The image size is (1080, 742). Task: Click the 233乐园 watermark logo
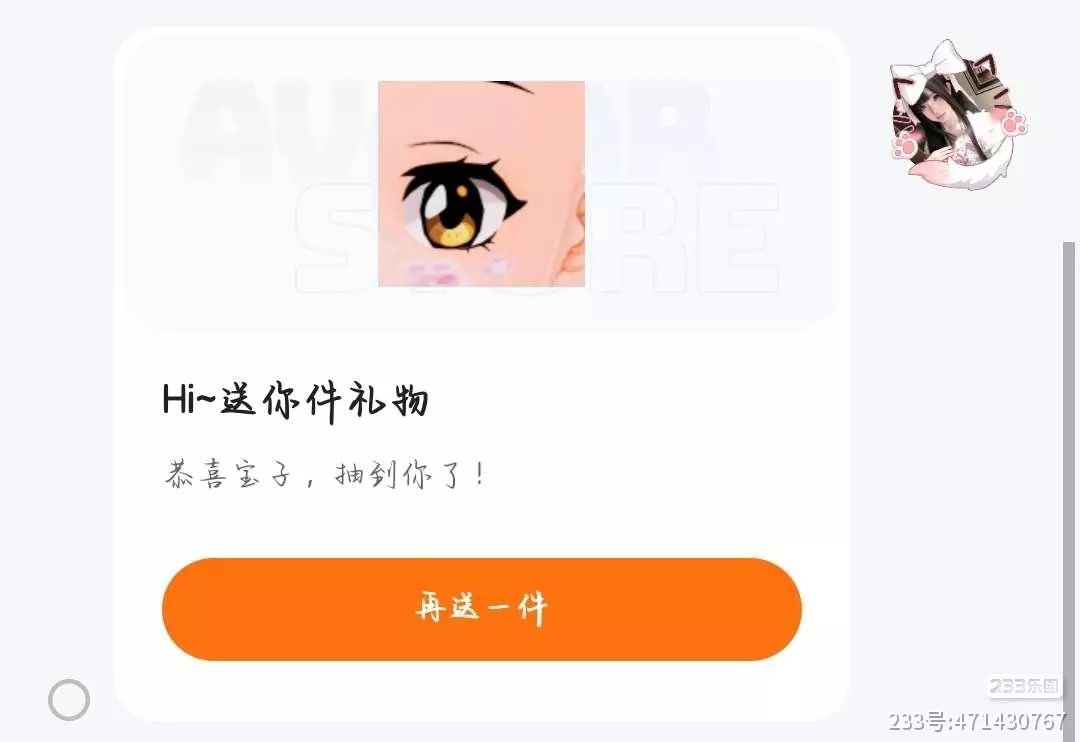click(1024, 686)
